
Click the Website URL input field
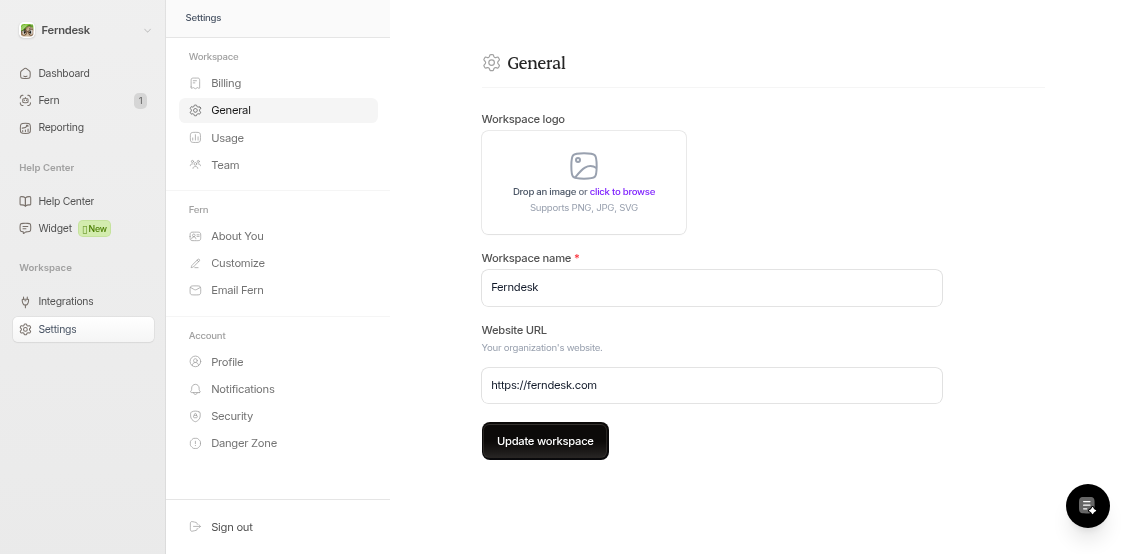point(711,385)
